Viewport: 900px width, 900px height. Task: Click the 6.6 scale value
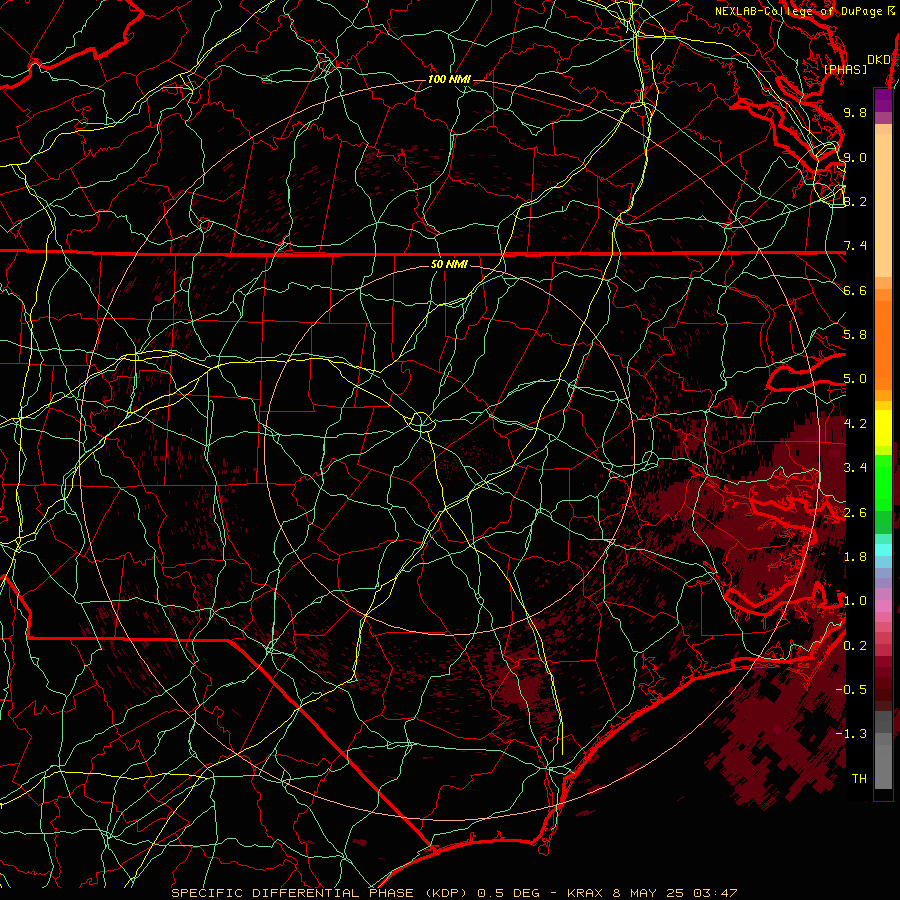[855, 290]
